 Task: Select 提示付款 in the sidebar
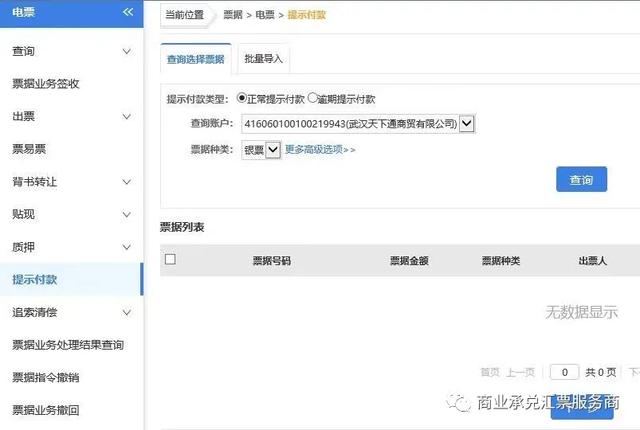click(71, 279)
